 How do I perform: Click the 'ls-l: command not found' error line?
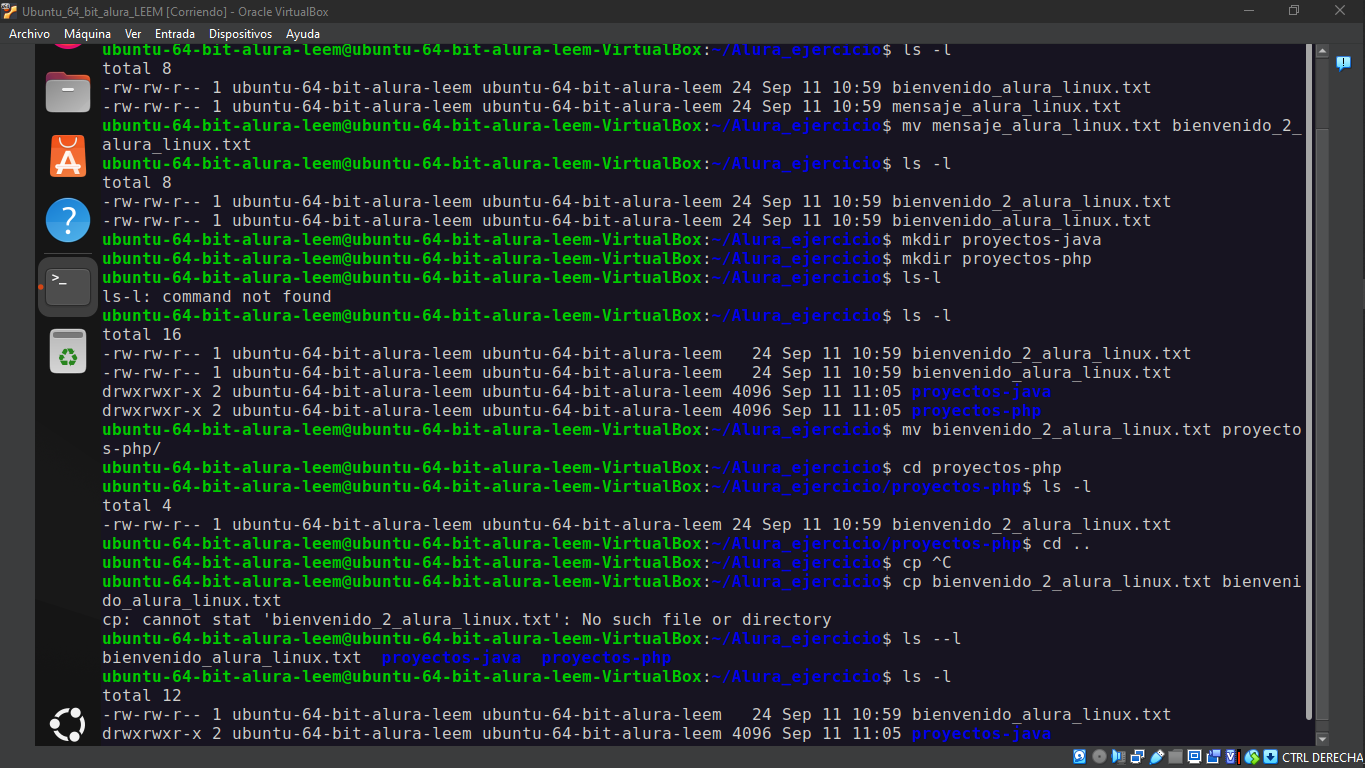(217, 297)
